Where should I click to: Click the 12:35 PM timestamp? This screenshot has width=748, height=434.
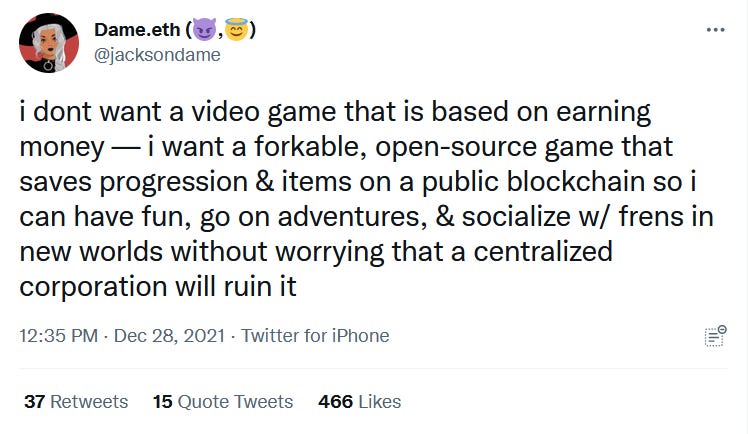point(58,336)
